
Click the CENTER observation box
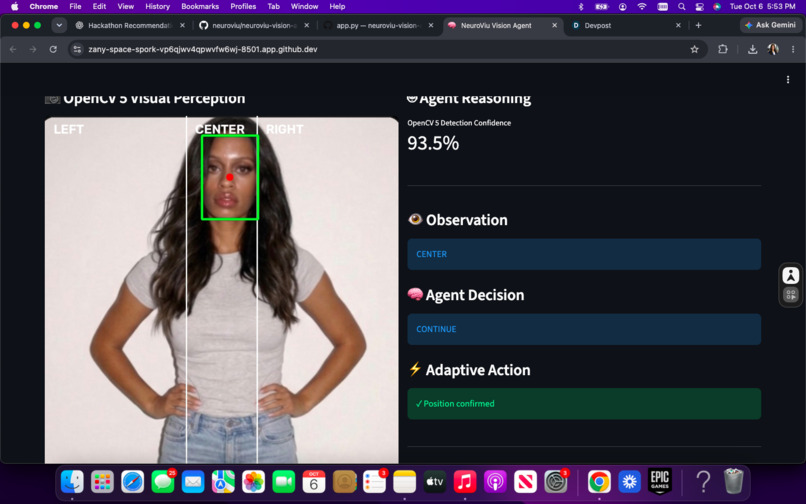(584, 254)
